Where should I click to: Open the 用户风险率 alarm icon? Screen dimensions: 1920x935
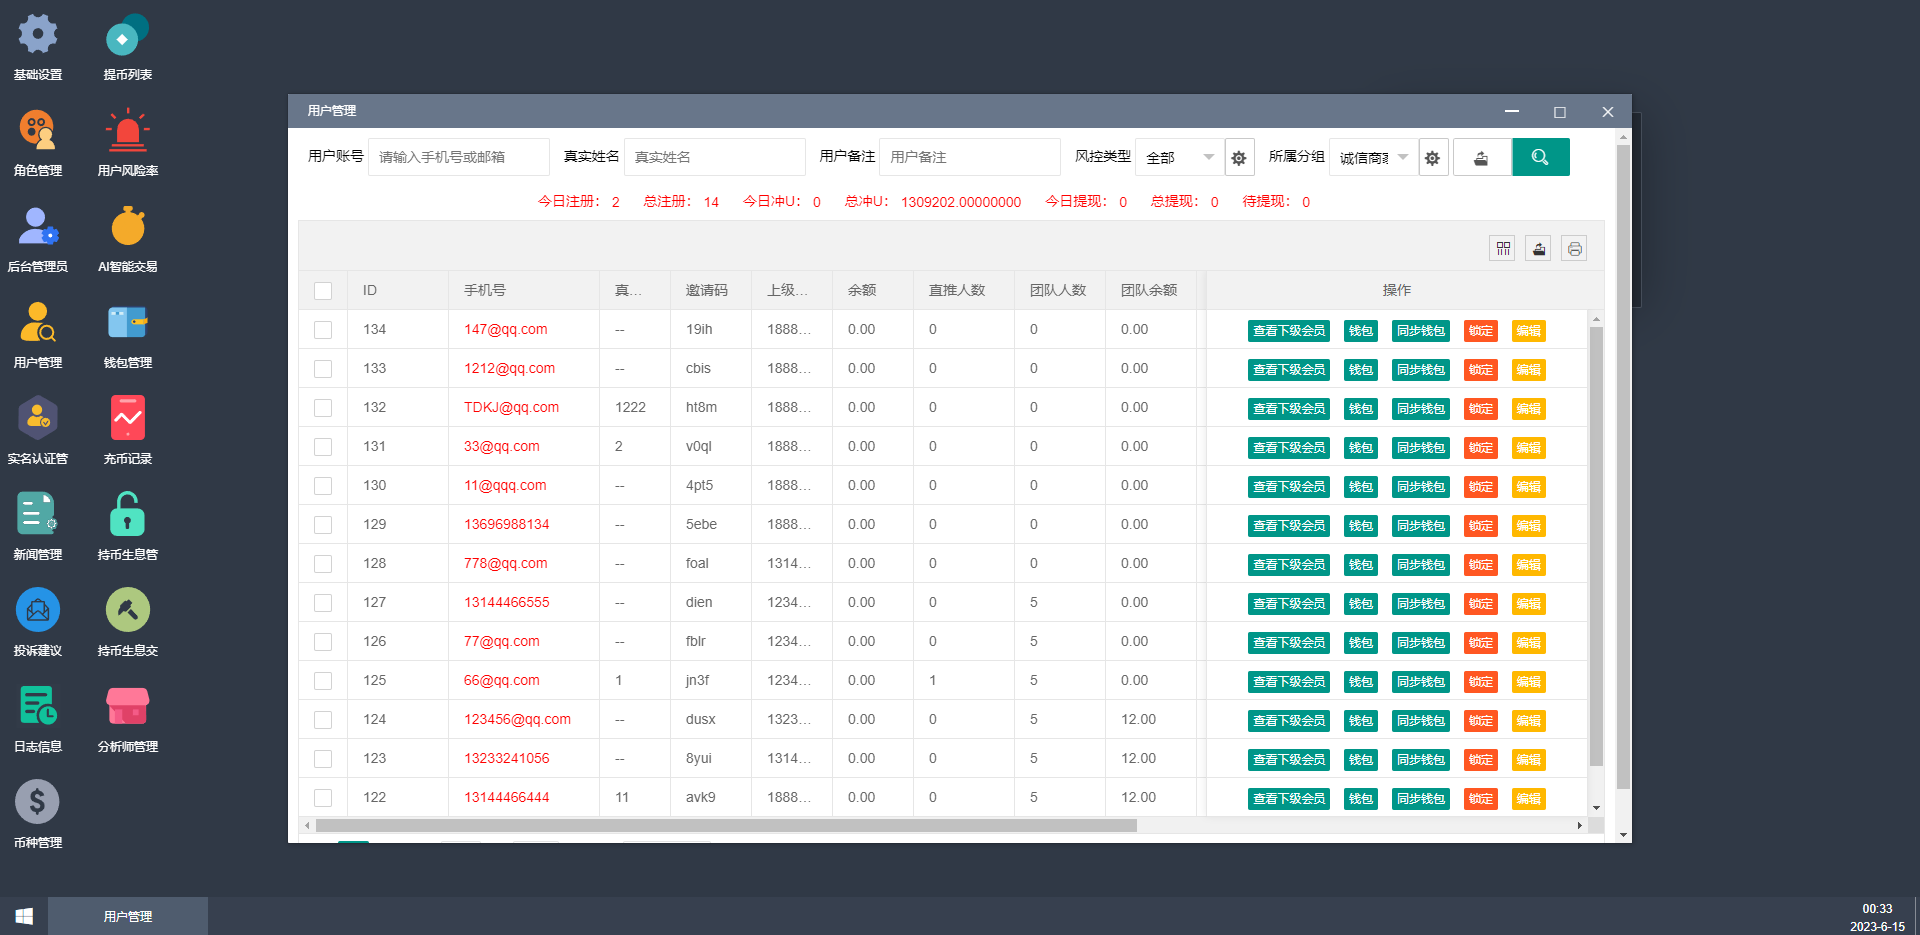click(127, 132)
